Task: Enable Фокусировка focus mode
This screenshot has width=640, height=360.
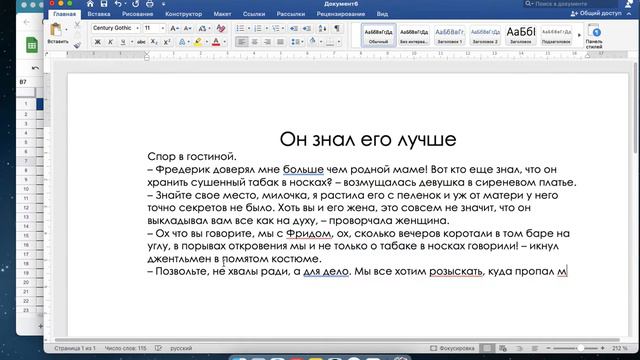Action: [452, 348]
